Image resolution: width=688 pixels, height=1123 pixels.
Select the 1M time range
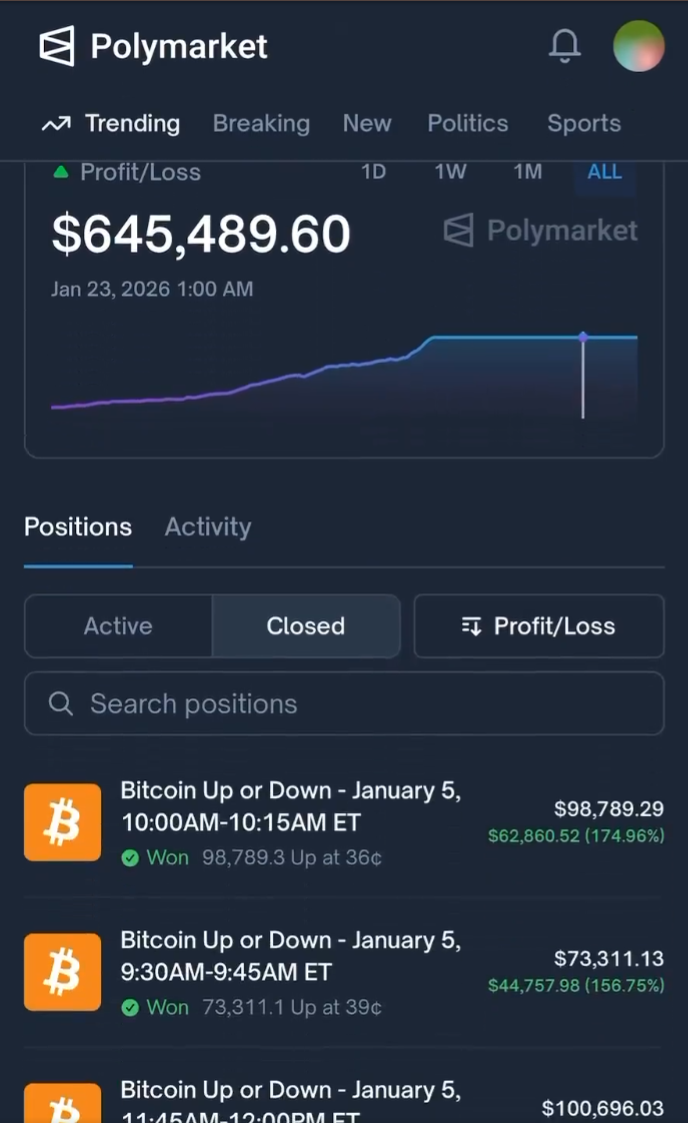527,172
